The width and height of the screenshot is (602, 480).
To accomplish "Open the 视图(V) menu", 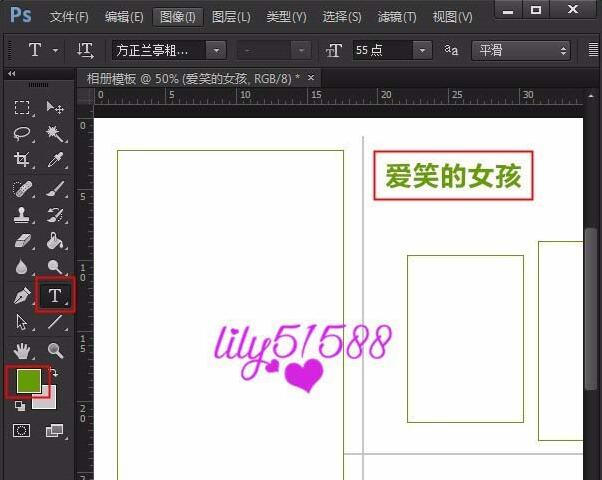I will 452,17.
